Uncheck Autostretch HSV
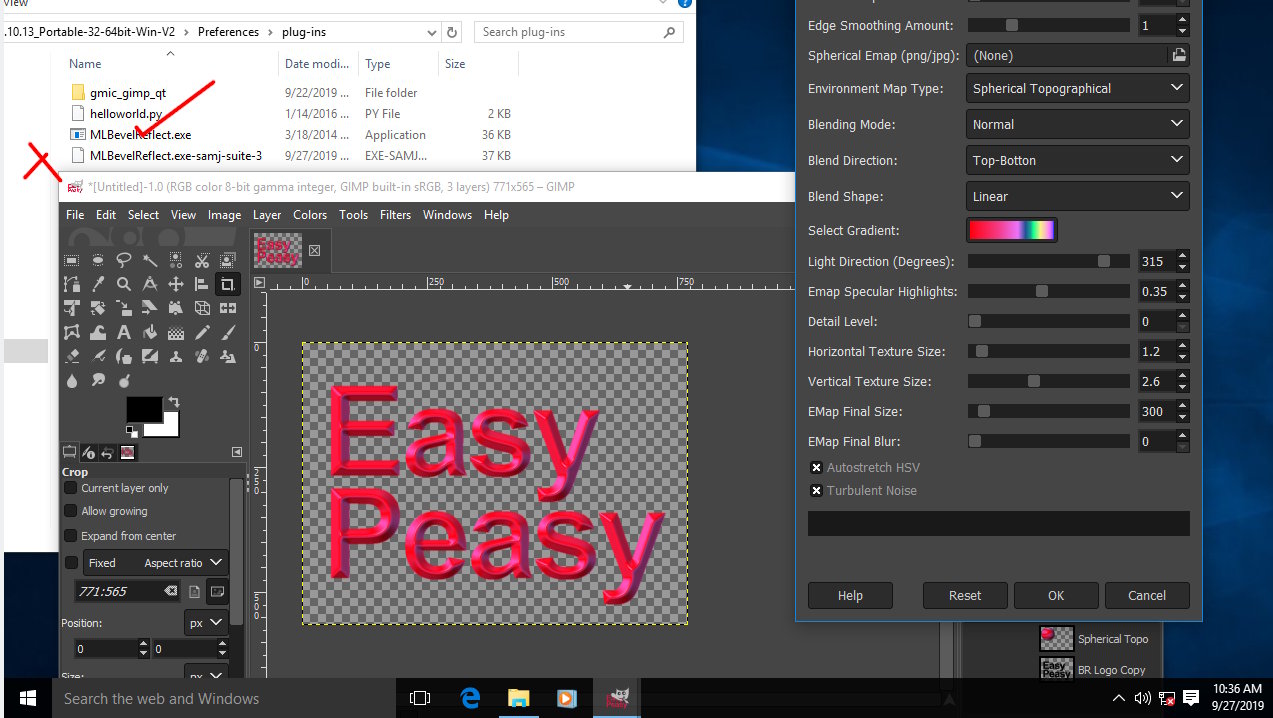This screenshot has width=1273, height=718. (816, 468)
